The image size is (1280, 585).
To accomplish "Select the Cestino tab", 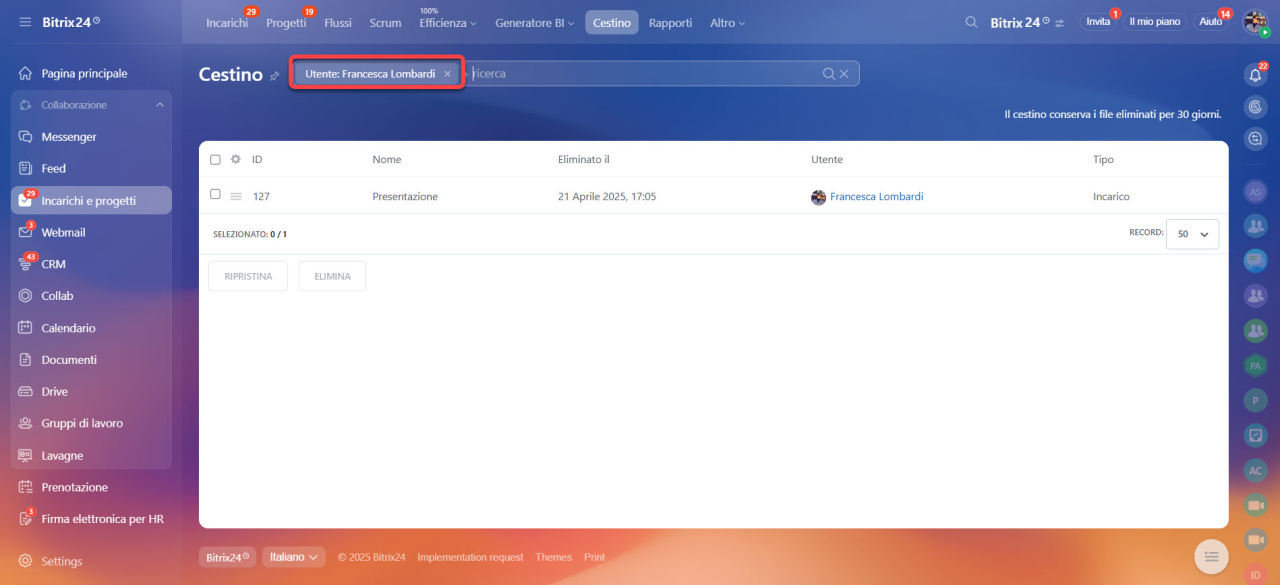I will (x=612, y=23).
